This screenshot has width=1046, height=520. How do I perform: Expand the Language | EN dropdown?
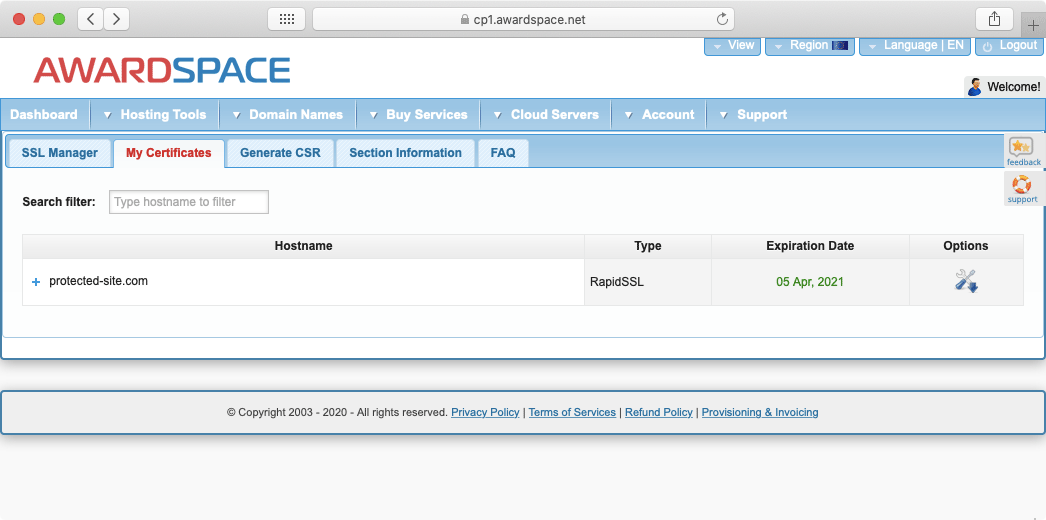[x=915, y=46]
